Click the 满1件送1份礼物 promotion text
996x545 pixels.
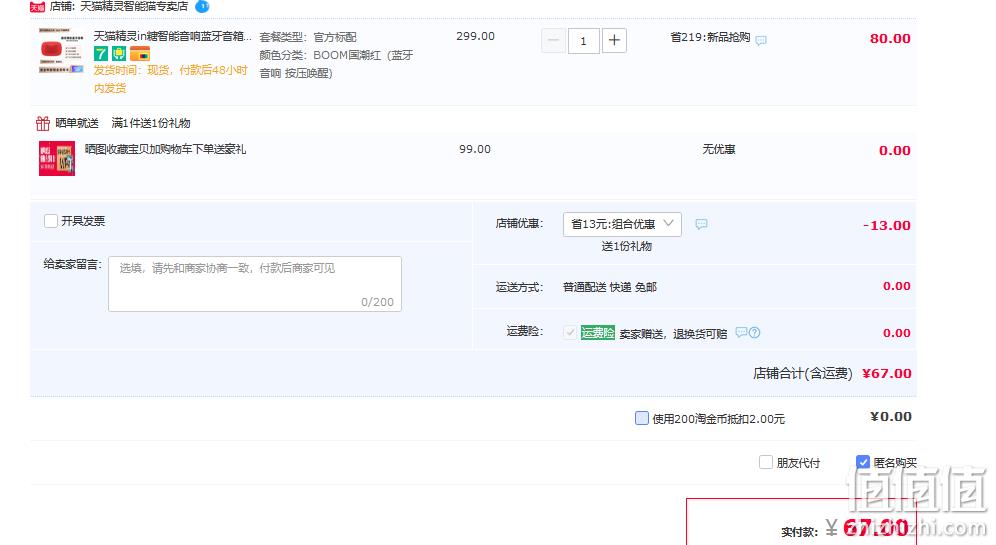click(x=151, y=123)
